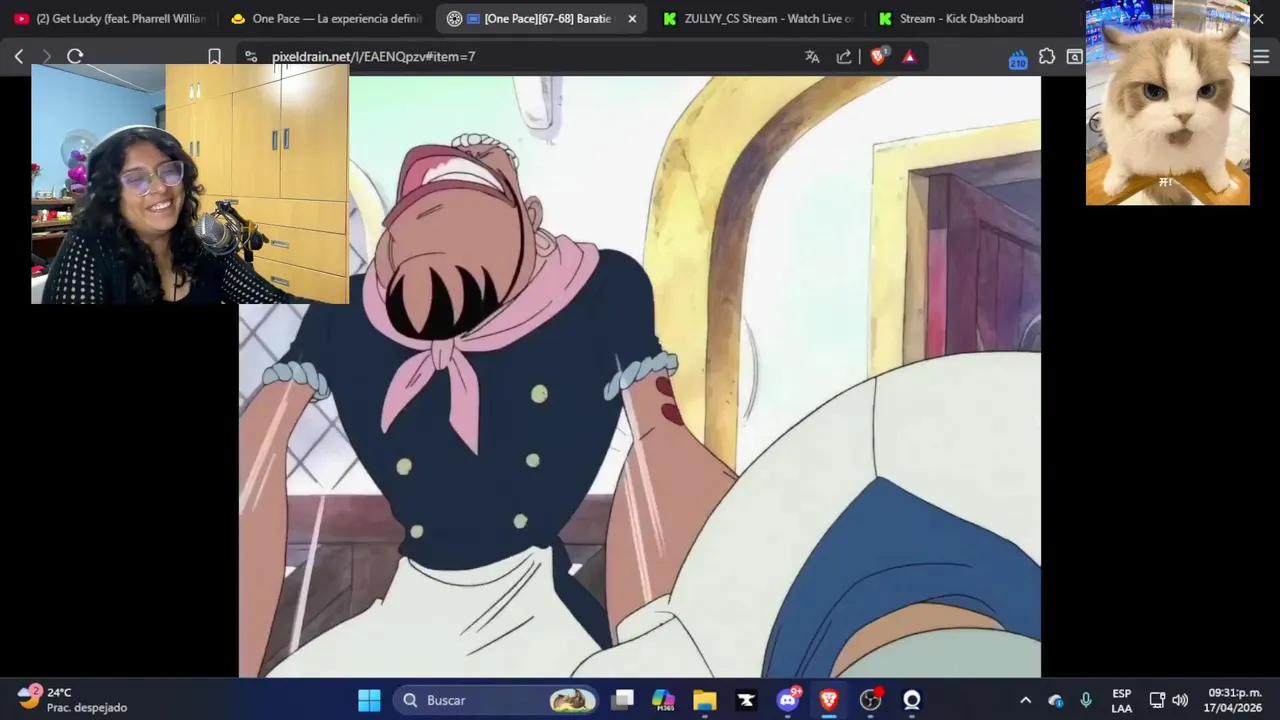Viewport: 1280px width, 720px height.
Task: Click the One Piece video to pause it
Action: pos(639,376)
